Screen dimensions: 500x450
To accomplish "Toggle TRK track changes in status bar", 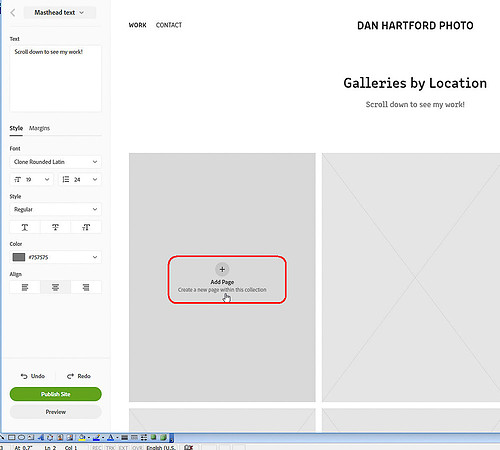I will [110, 447].
